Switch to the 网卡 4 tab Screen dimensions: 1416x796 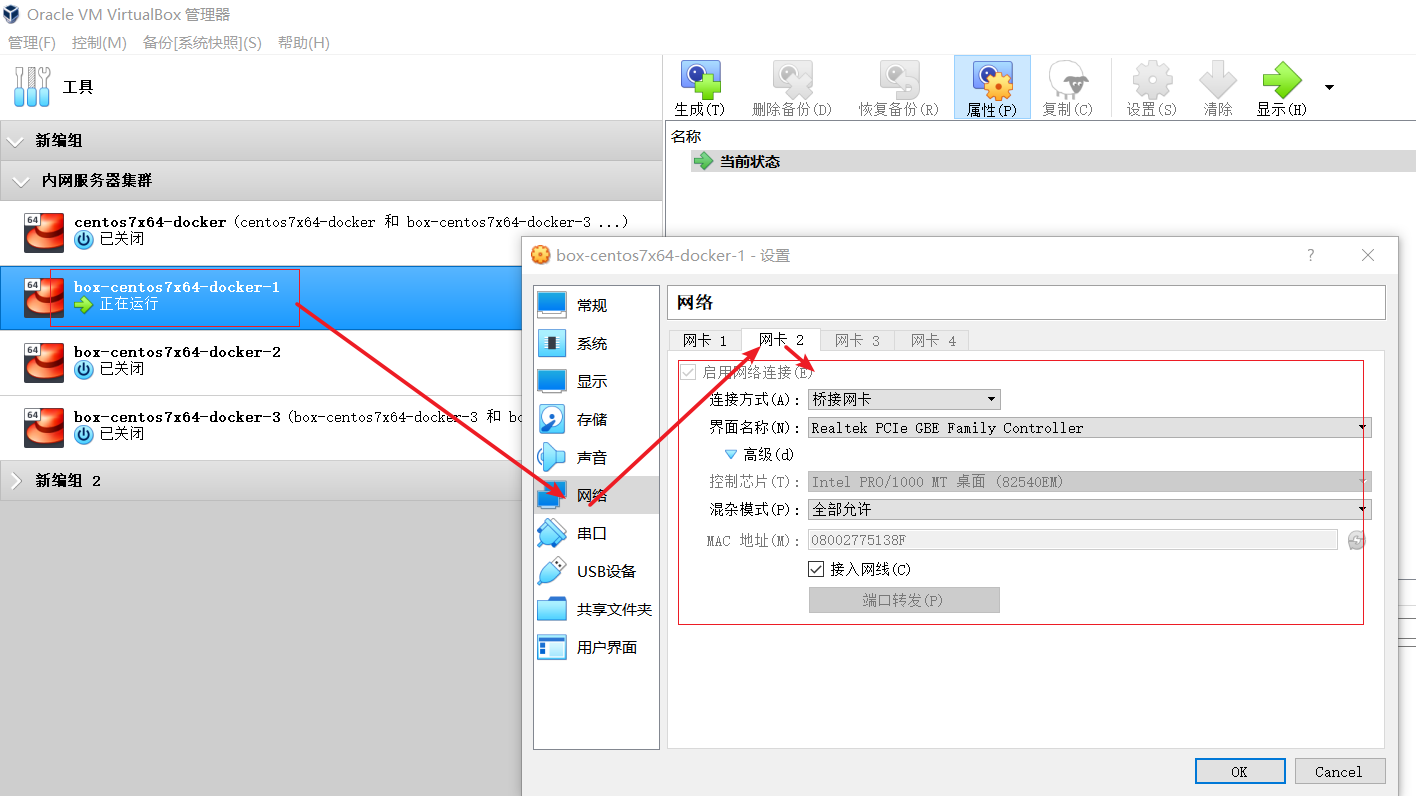(932, 340)
